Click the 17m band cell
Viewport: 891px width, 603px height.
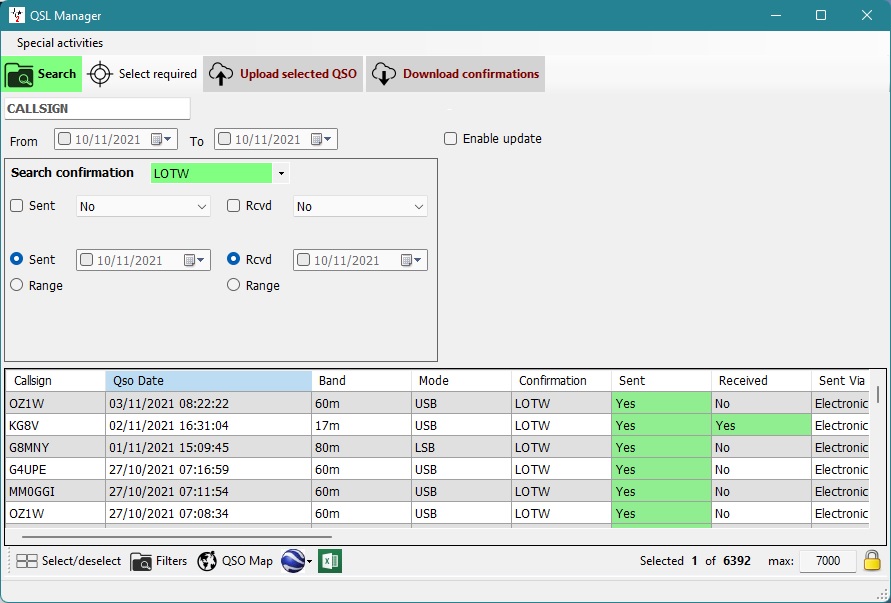361,426
